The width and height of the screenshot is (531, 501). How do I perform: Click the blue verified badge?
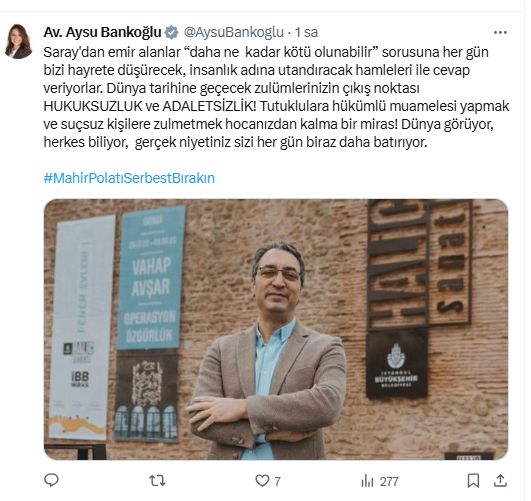(x=171, y=33)
